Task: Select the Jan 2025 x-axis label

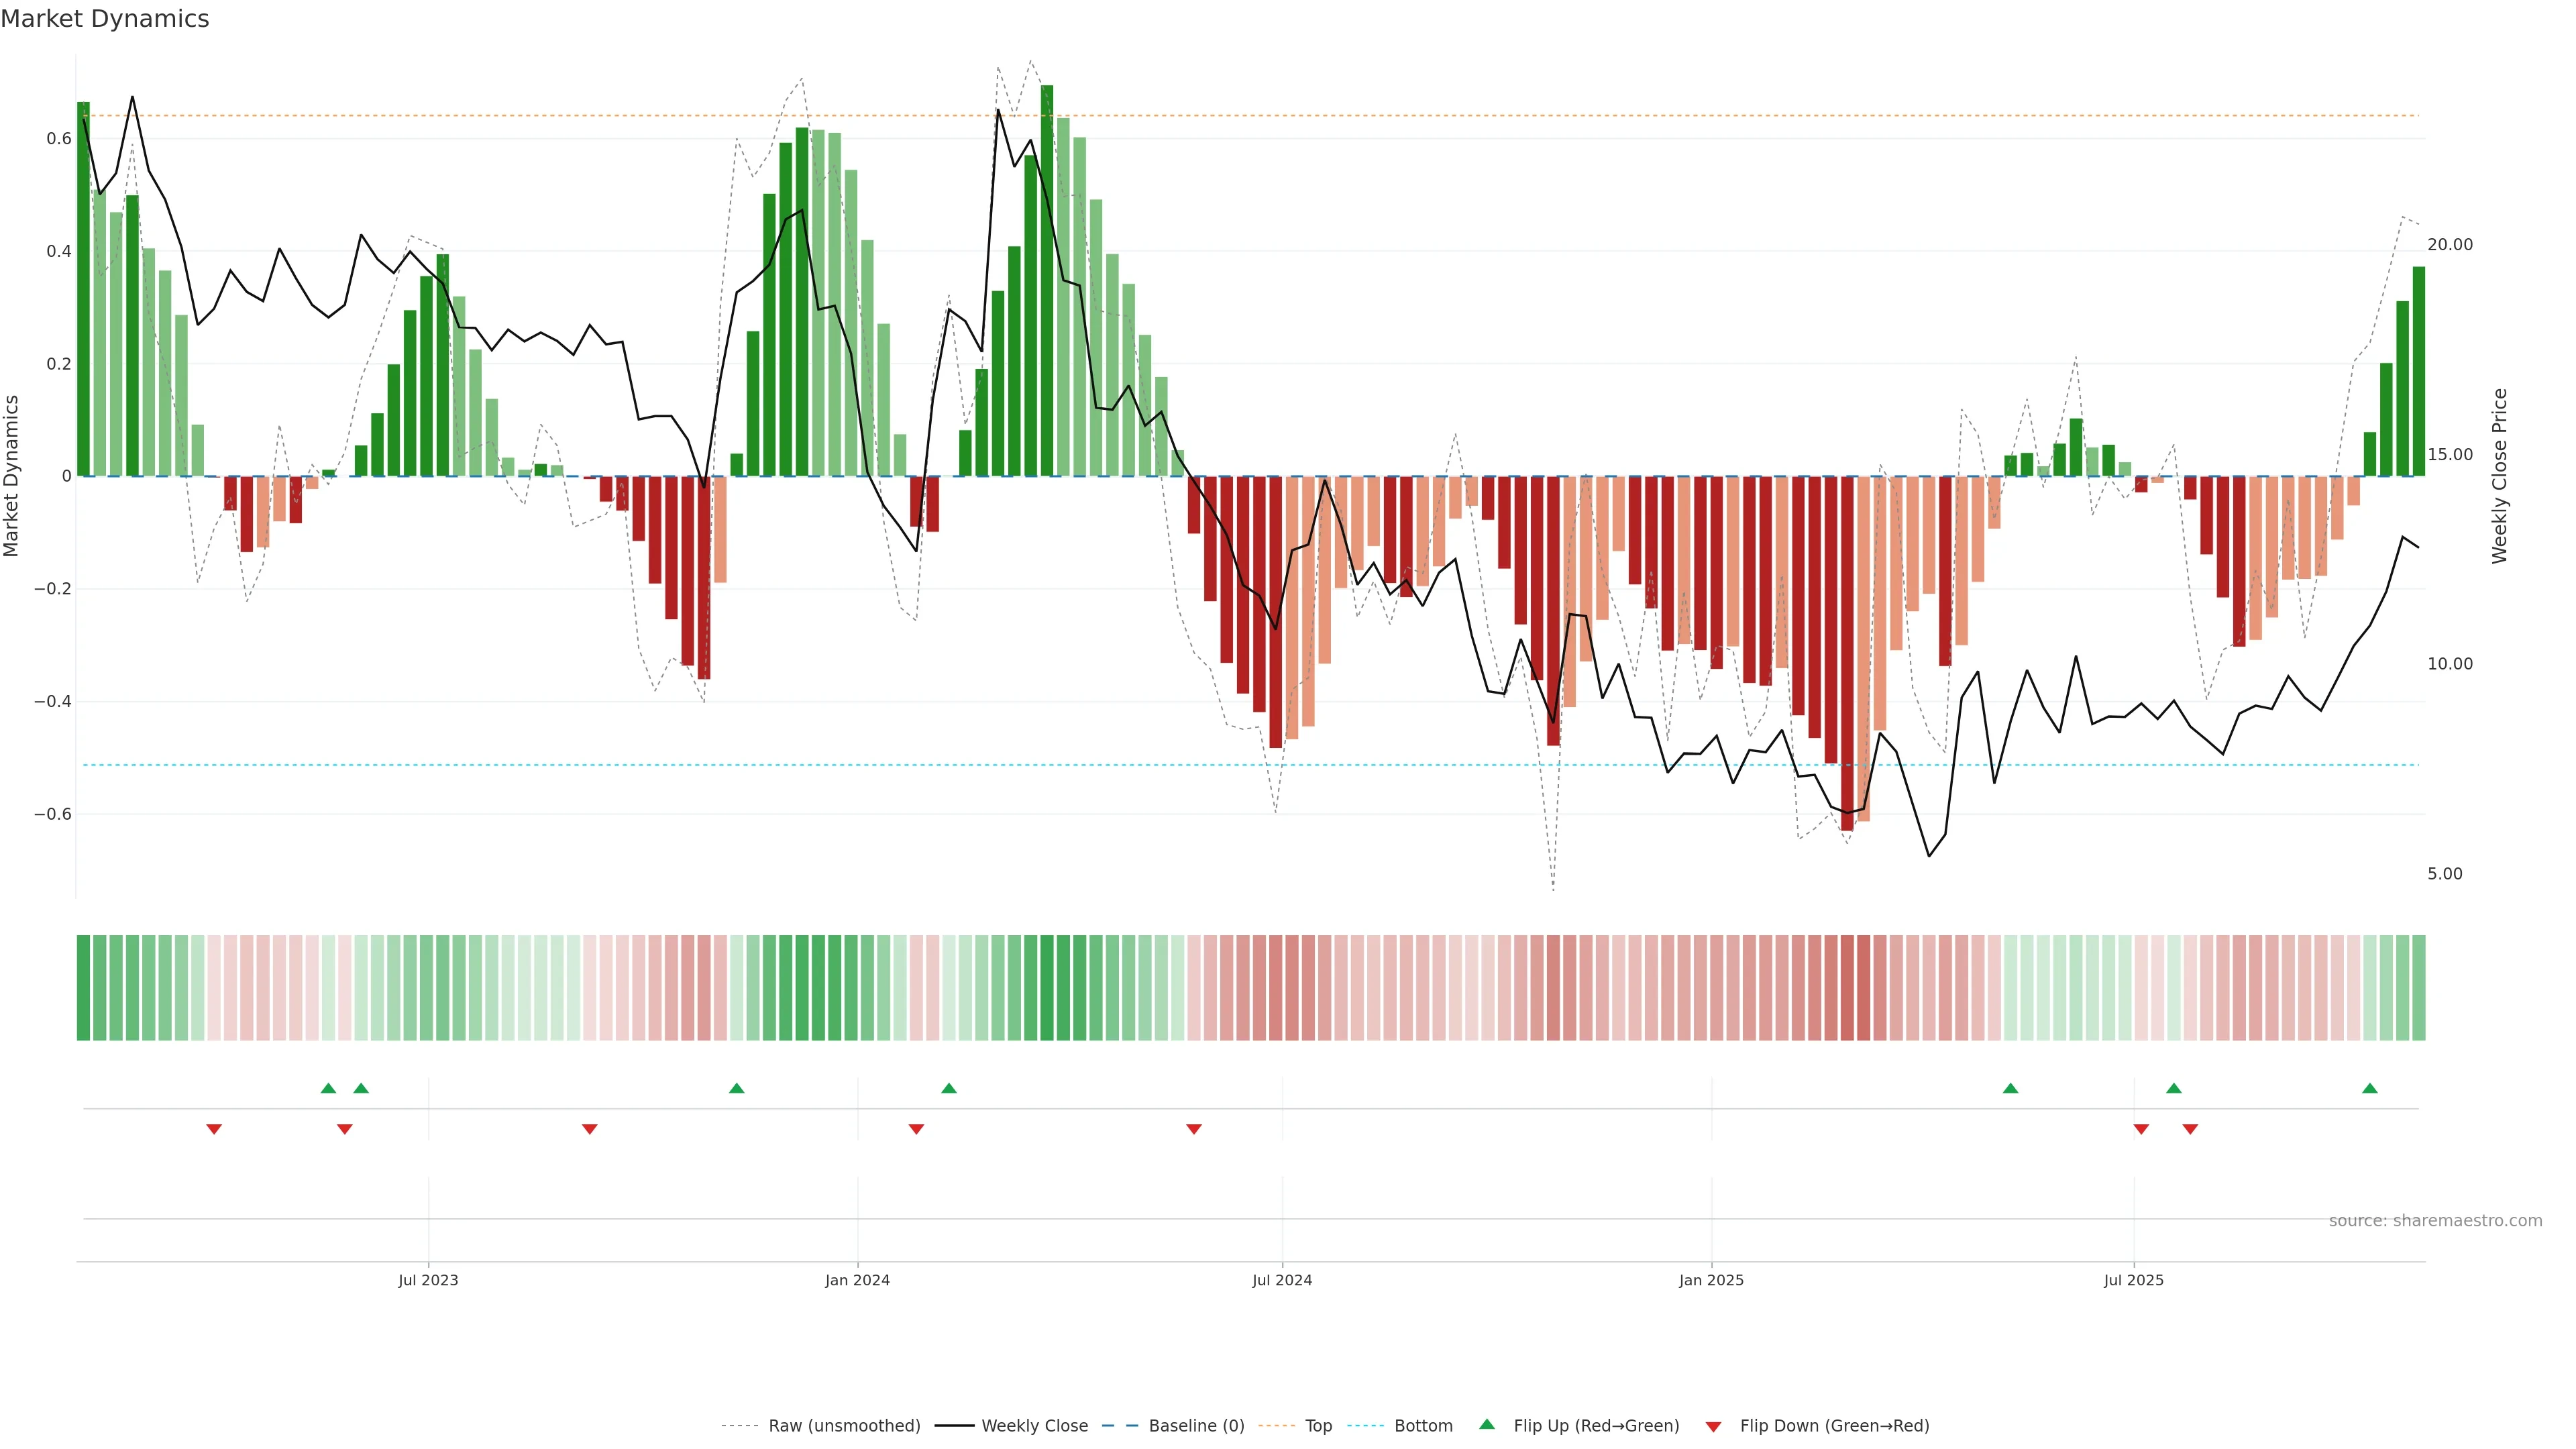Action: [1711, 1280]
